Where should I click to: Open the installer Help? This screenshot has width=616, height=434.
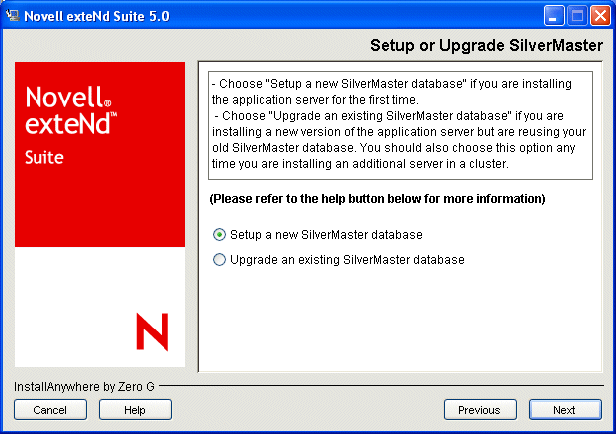pos(135,409)
